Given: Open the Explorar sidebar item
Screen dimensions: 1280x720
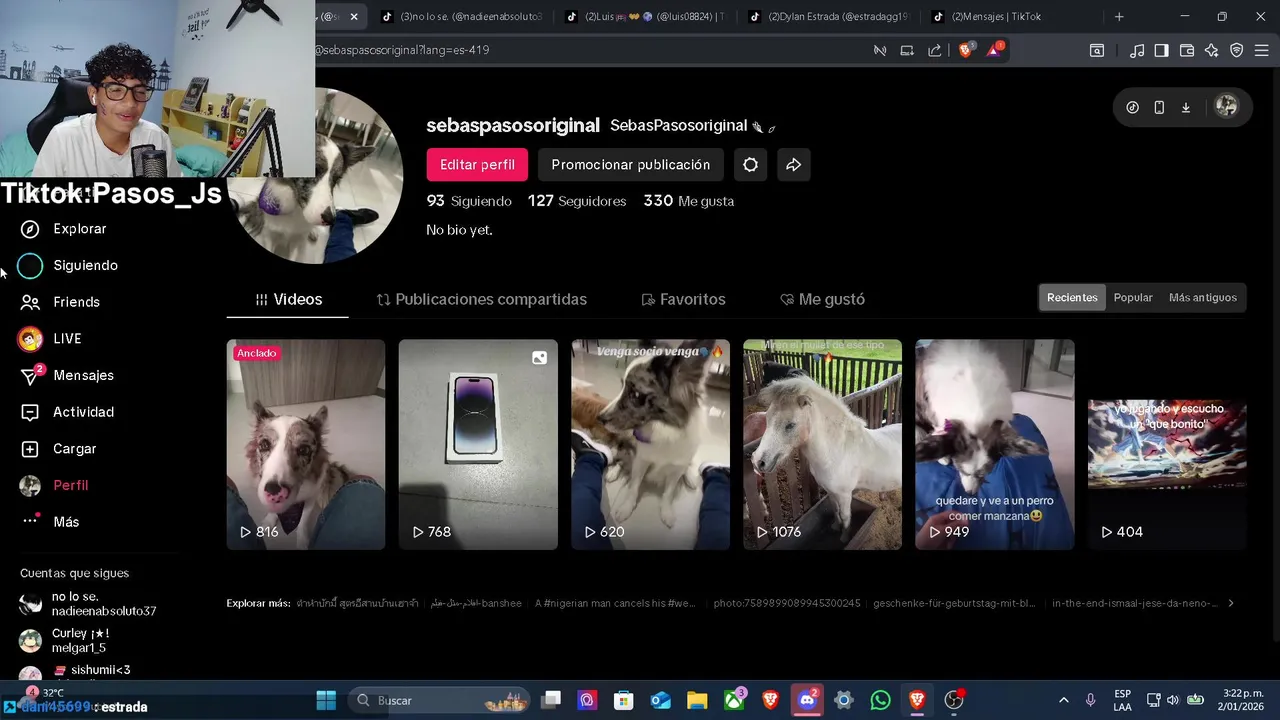Looking at the screenshot, I should tap(64, 229).
